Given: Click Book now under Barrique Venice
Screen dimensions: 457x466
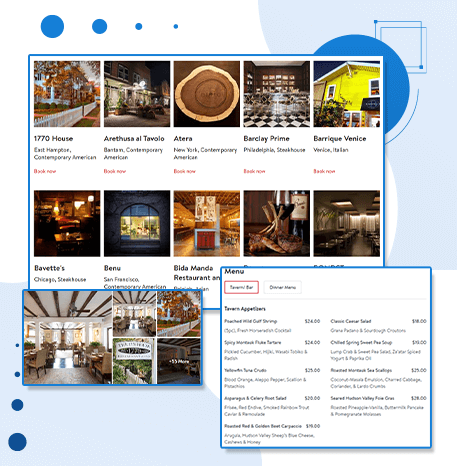Looking at the screenshot, I should pyautogui.click(x=324, y=171).
